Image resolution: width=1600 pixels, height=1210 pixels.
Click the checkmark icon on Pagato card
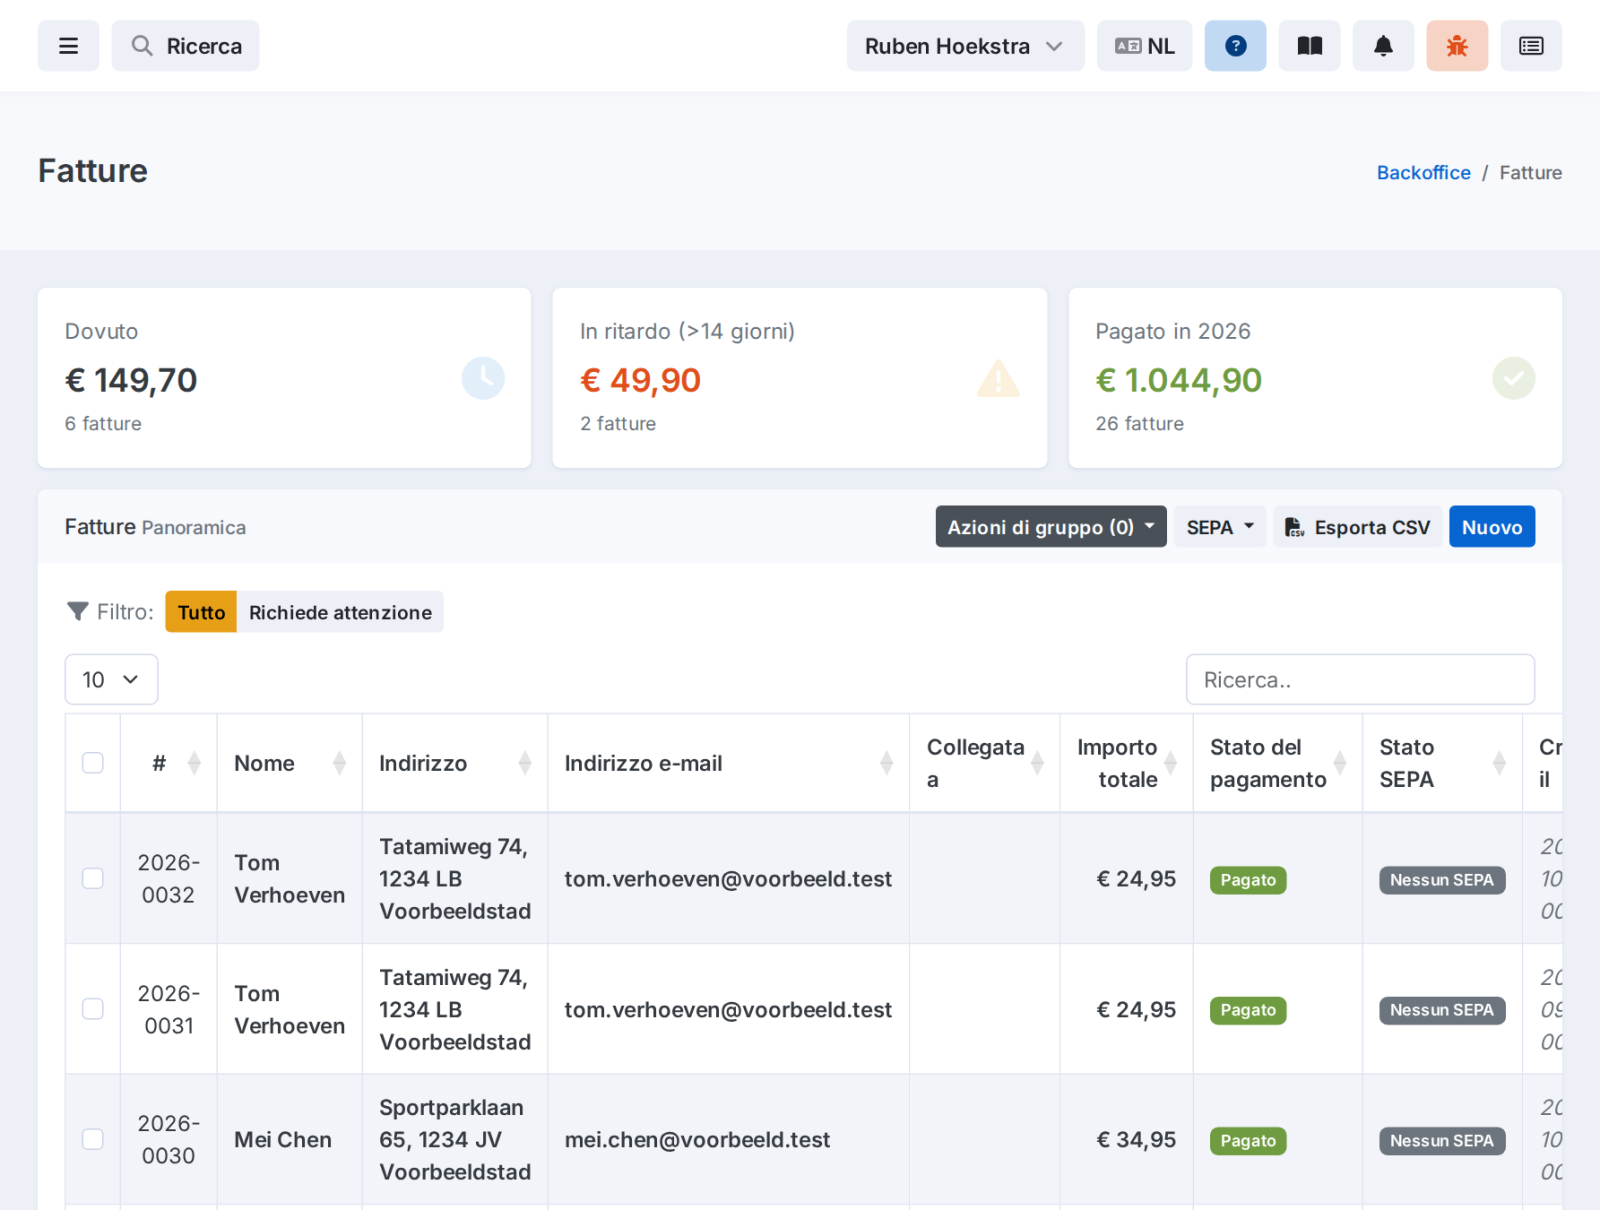coord(1513,378)
